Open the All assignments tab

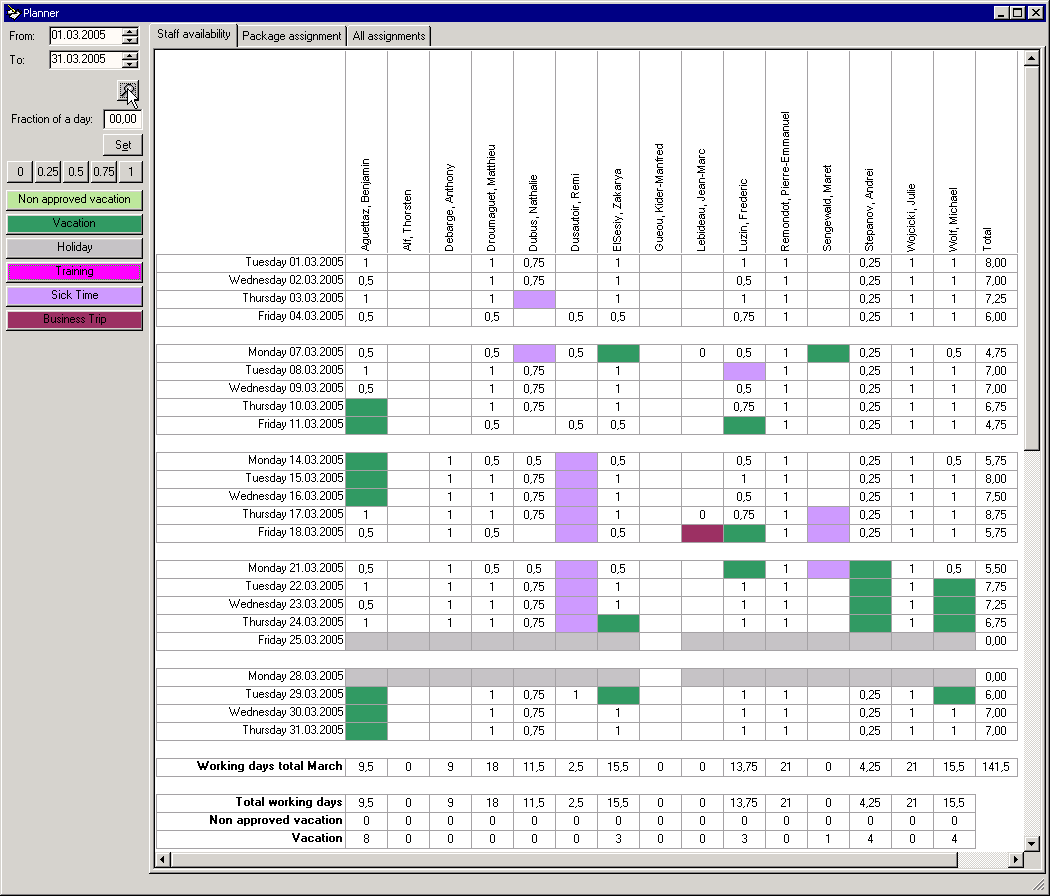(x=389, y=36)
